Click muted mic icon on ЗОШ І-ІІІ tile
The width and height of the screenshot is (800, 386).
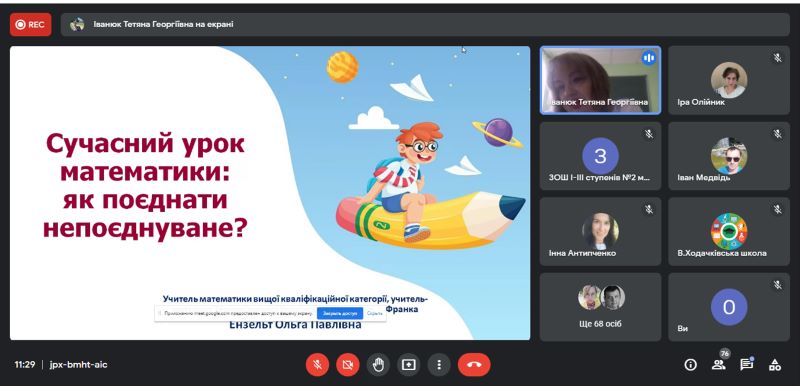(648, 134)
